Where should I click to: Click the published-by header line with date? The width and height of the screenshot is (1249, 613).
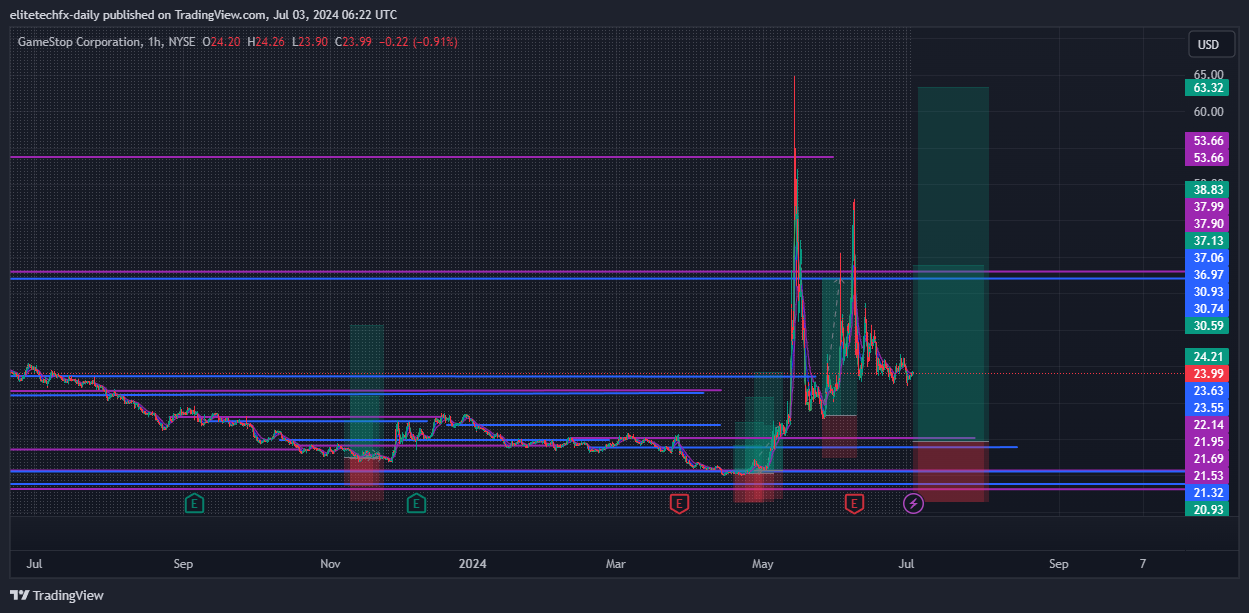203,14
